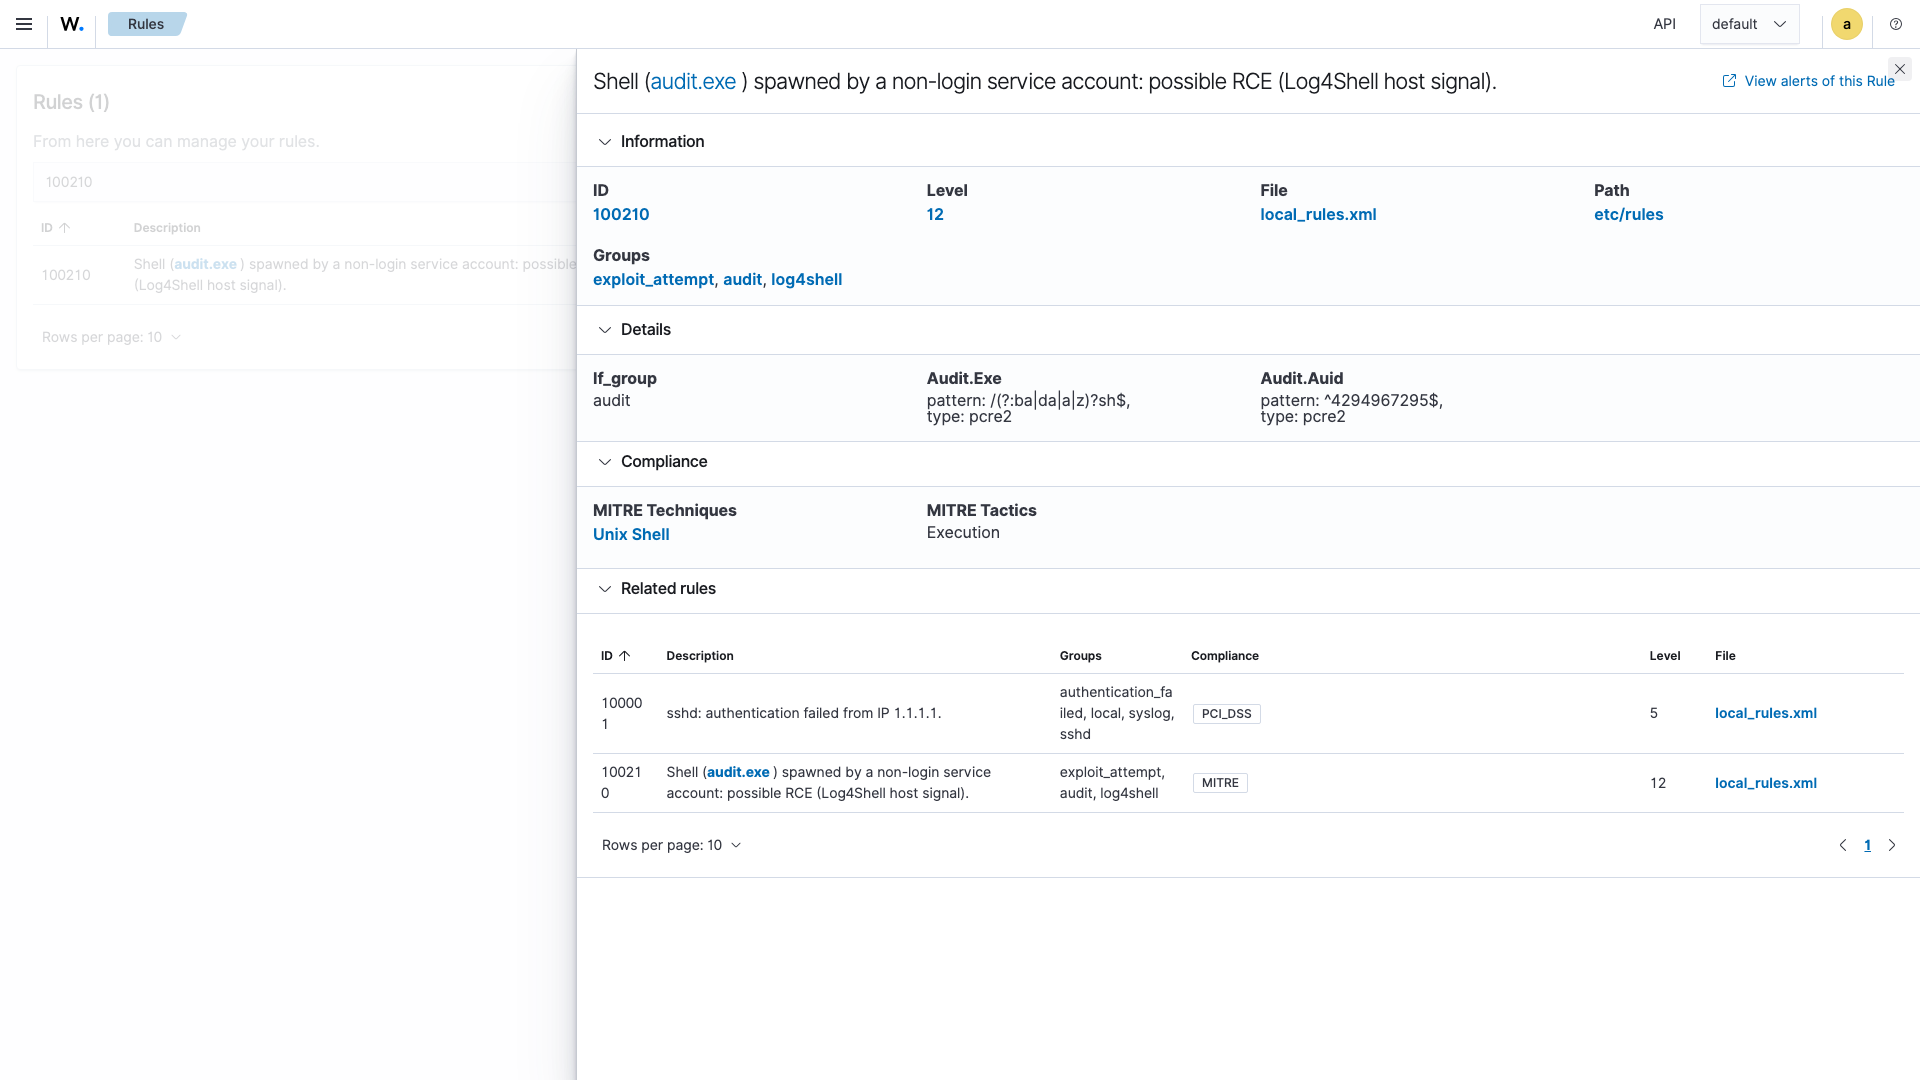Open View alerts of this Rule
The height and width of the screenshot is (1080, 1920).
(1808, 81)
